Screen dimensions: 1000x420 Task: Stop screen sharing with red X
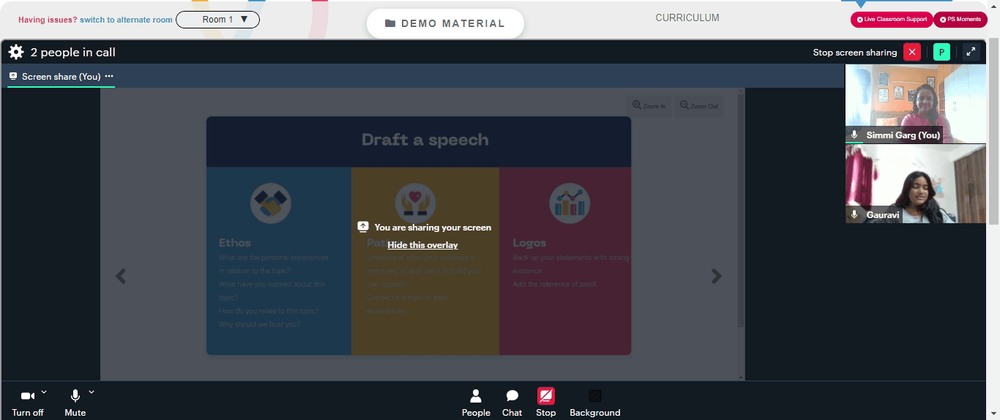pos(912,52)
